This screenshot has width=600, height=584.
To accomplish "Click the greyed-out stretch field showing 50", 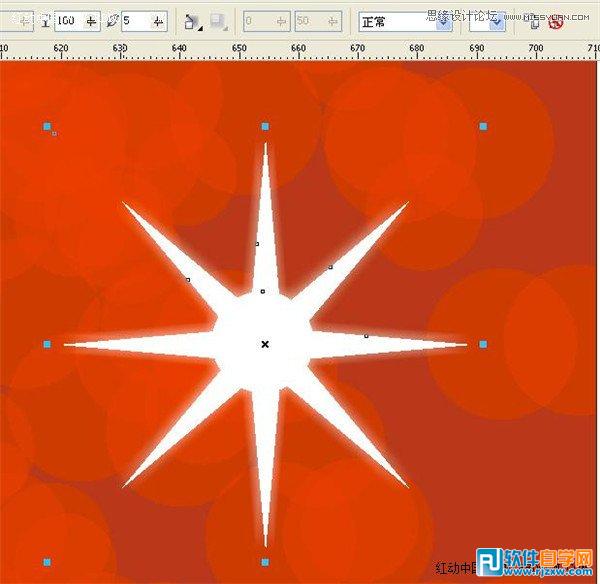I will [318, 21].
